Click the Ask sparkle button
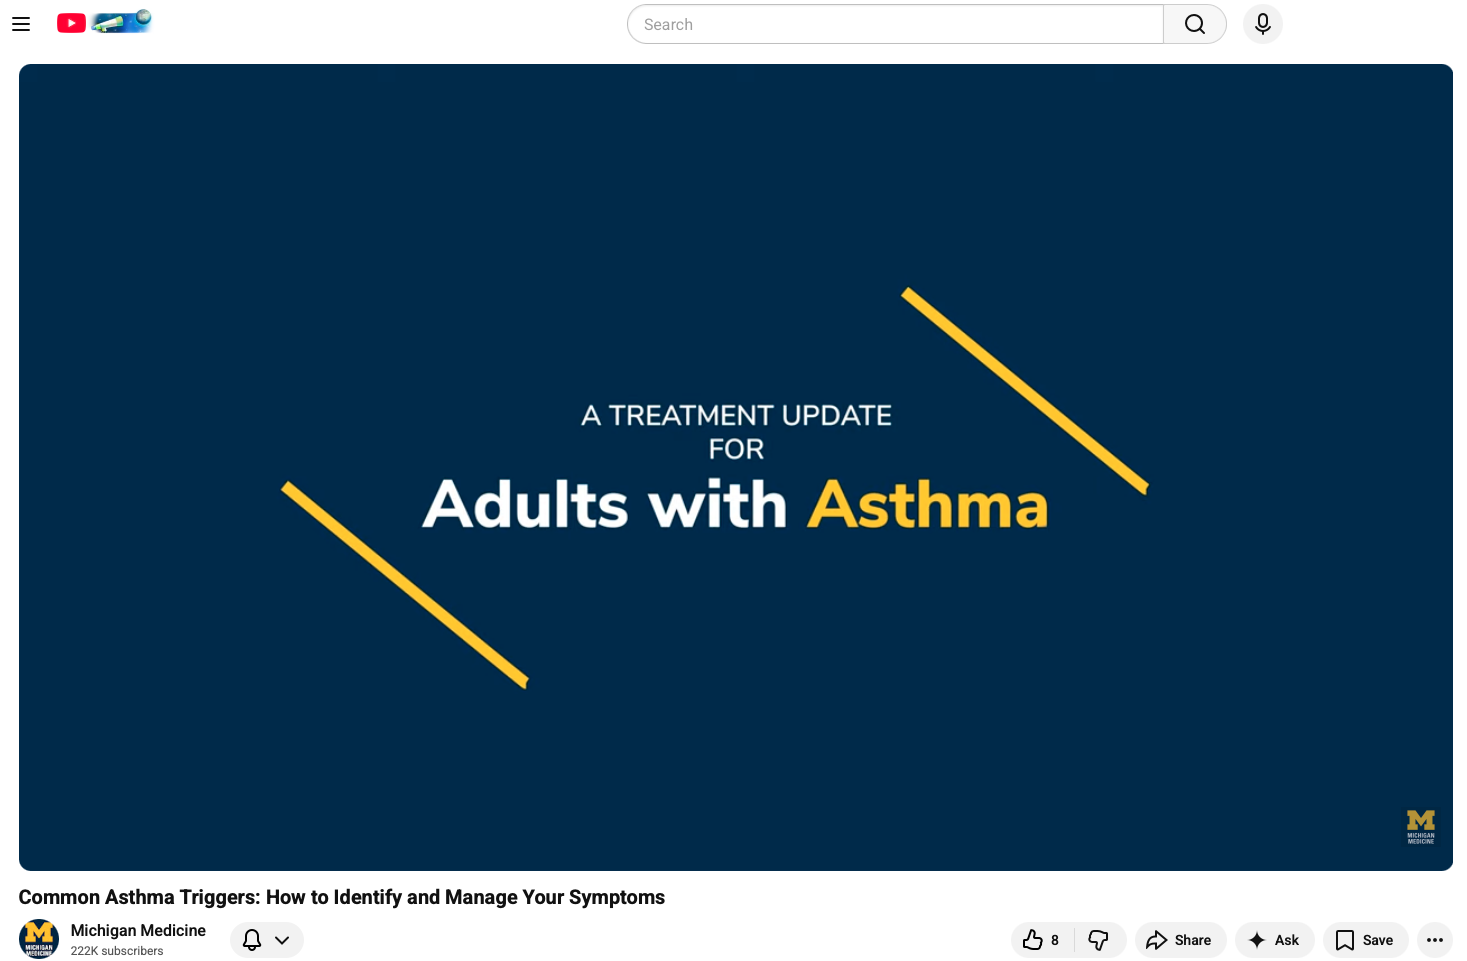Screen dimensions: 1467x961 1273,940
